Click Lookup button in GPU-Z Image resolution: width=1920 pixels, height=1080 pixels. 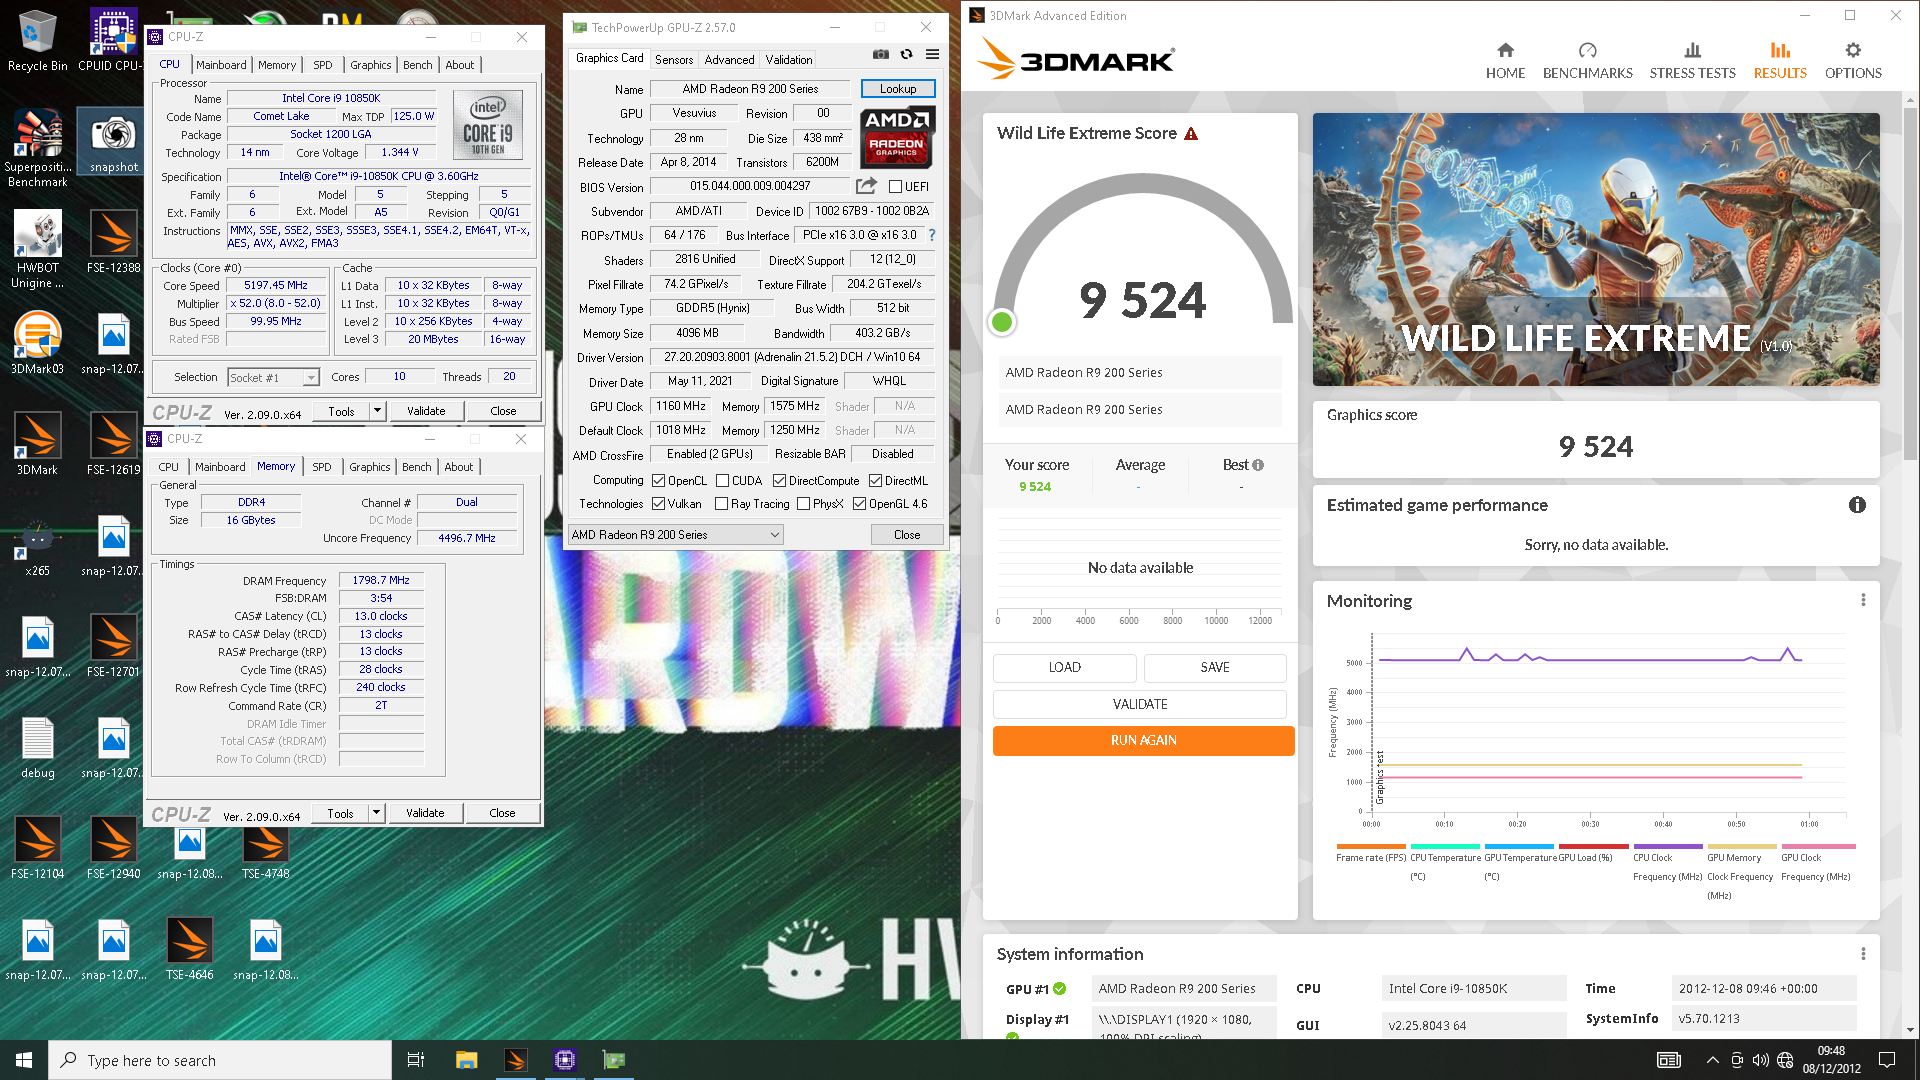(898, 89)
